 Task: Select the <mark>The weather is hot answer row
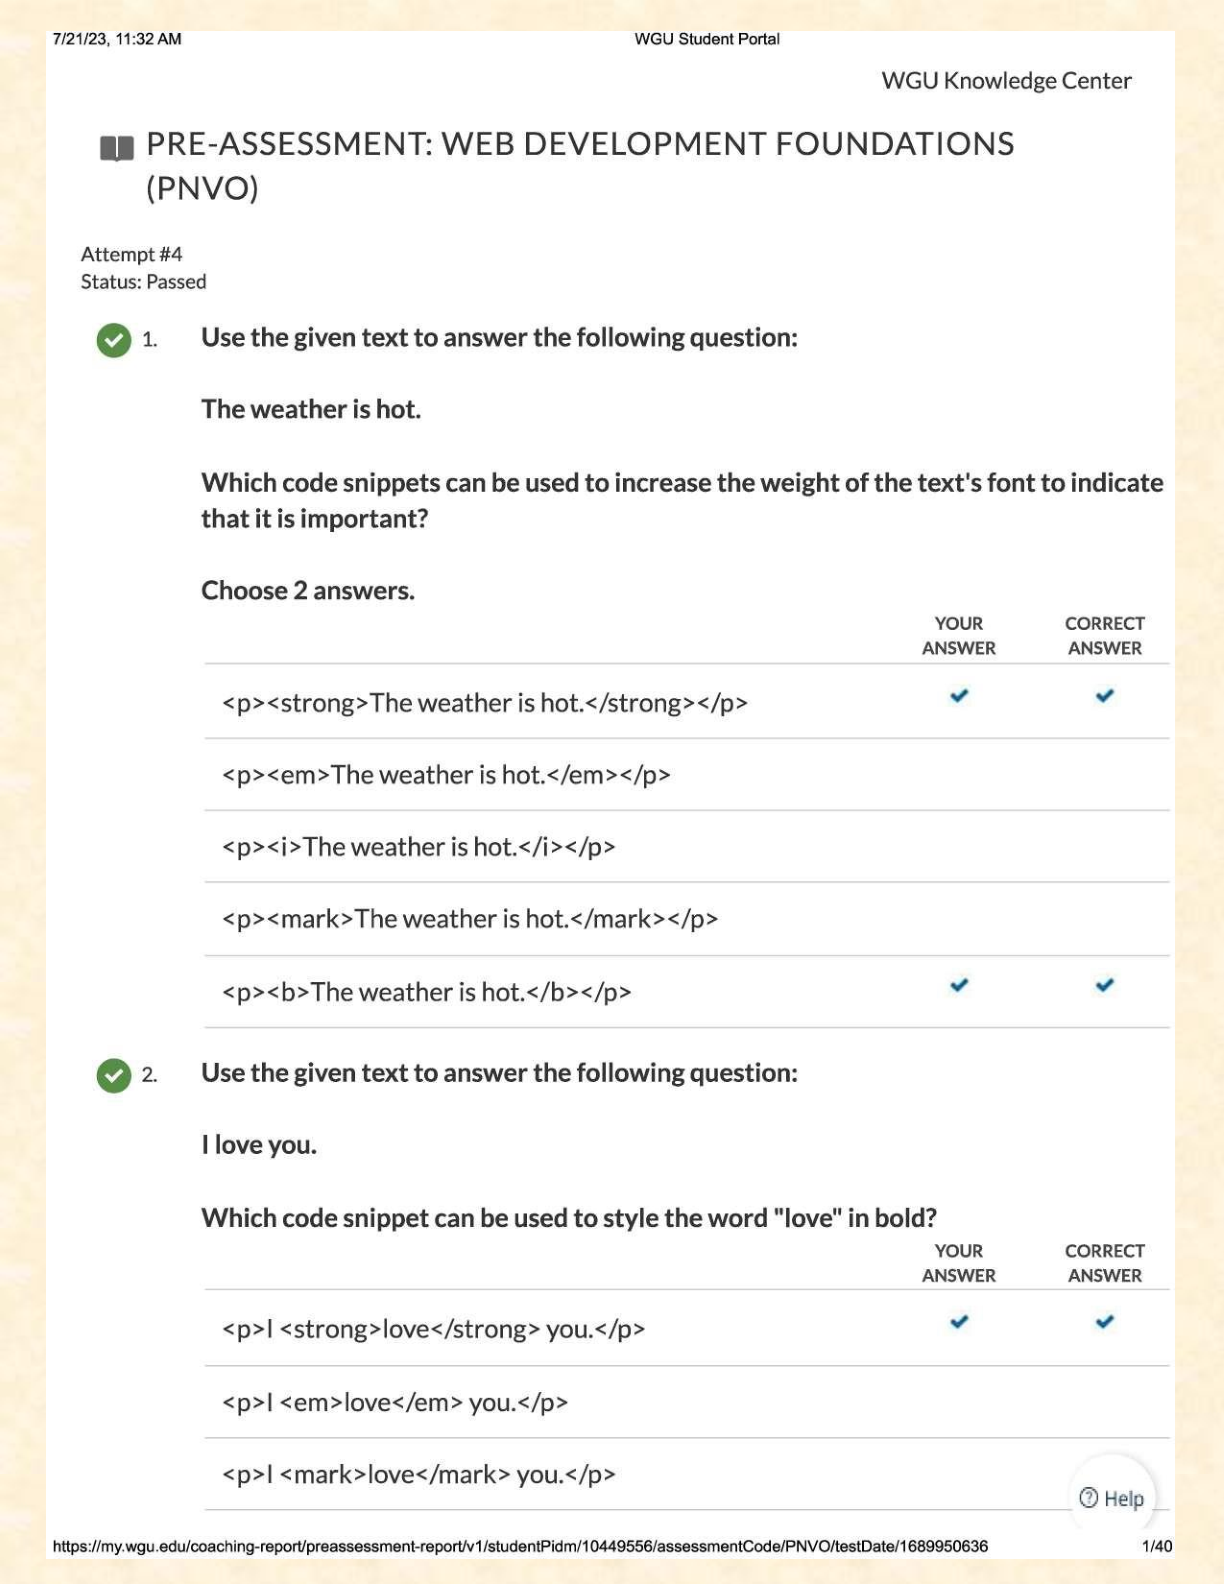point(470,919)
